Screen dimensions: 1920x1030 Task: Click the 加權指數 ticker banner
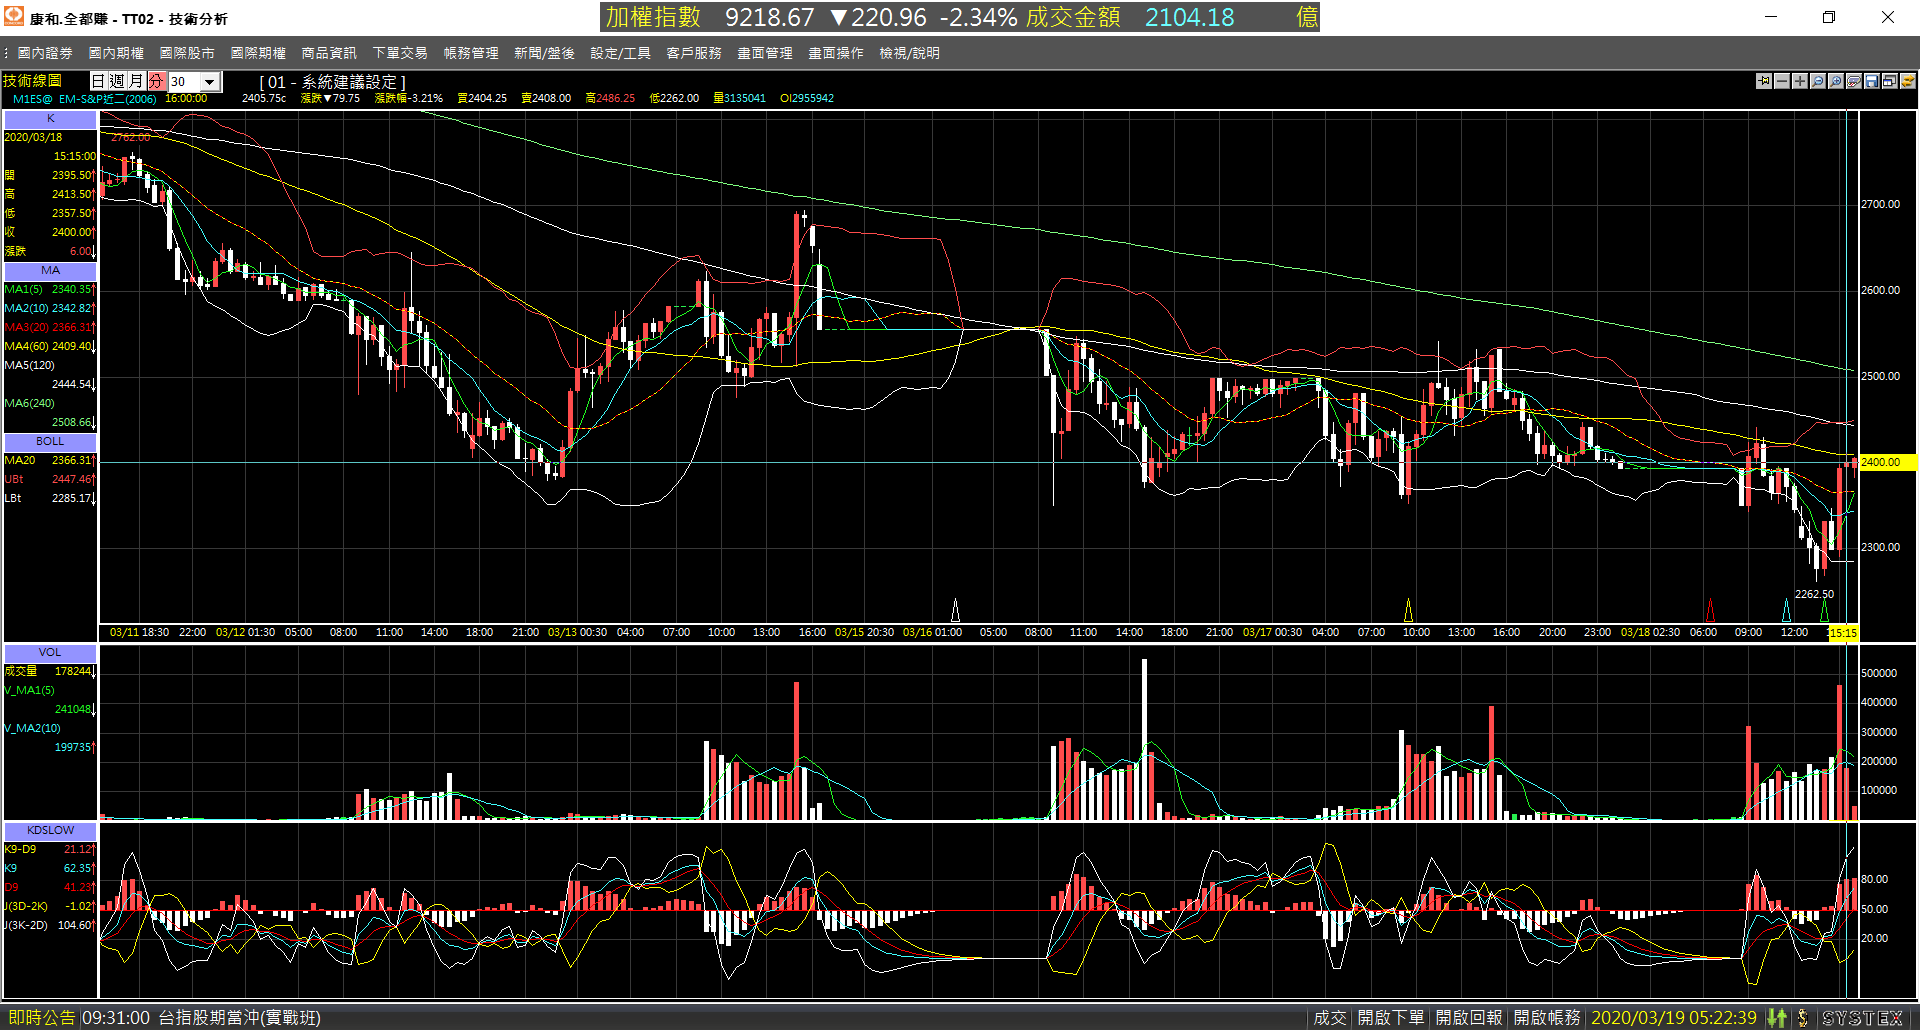click(959, 17)
